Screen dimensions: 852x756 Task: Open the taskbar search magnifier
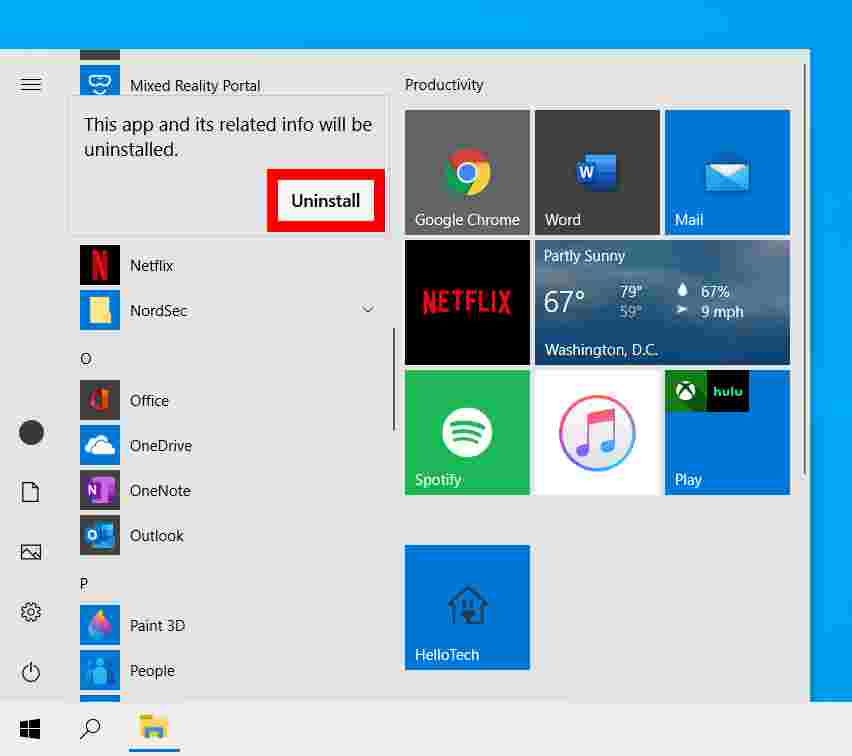click(90, 729)
